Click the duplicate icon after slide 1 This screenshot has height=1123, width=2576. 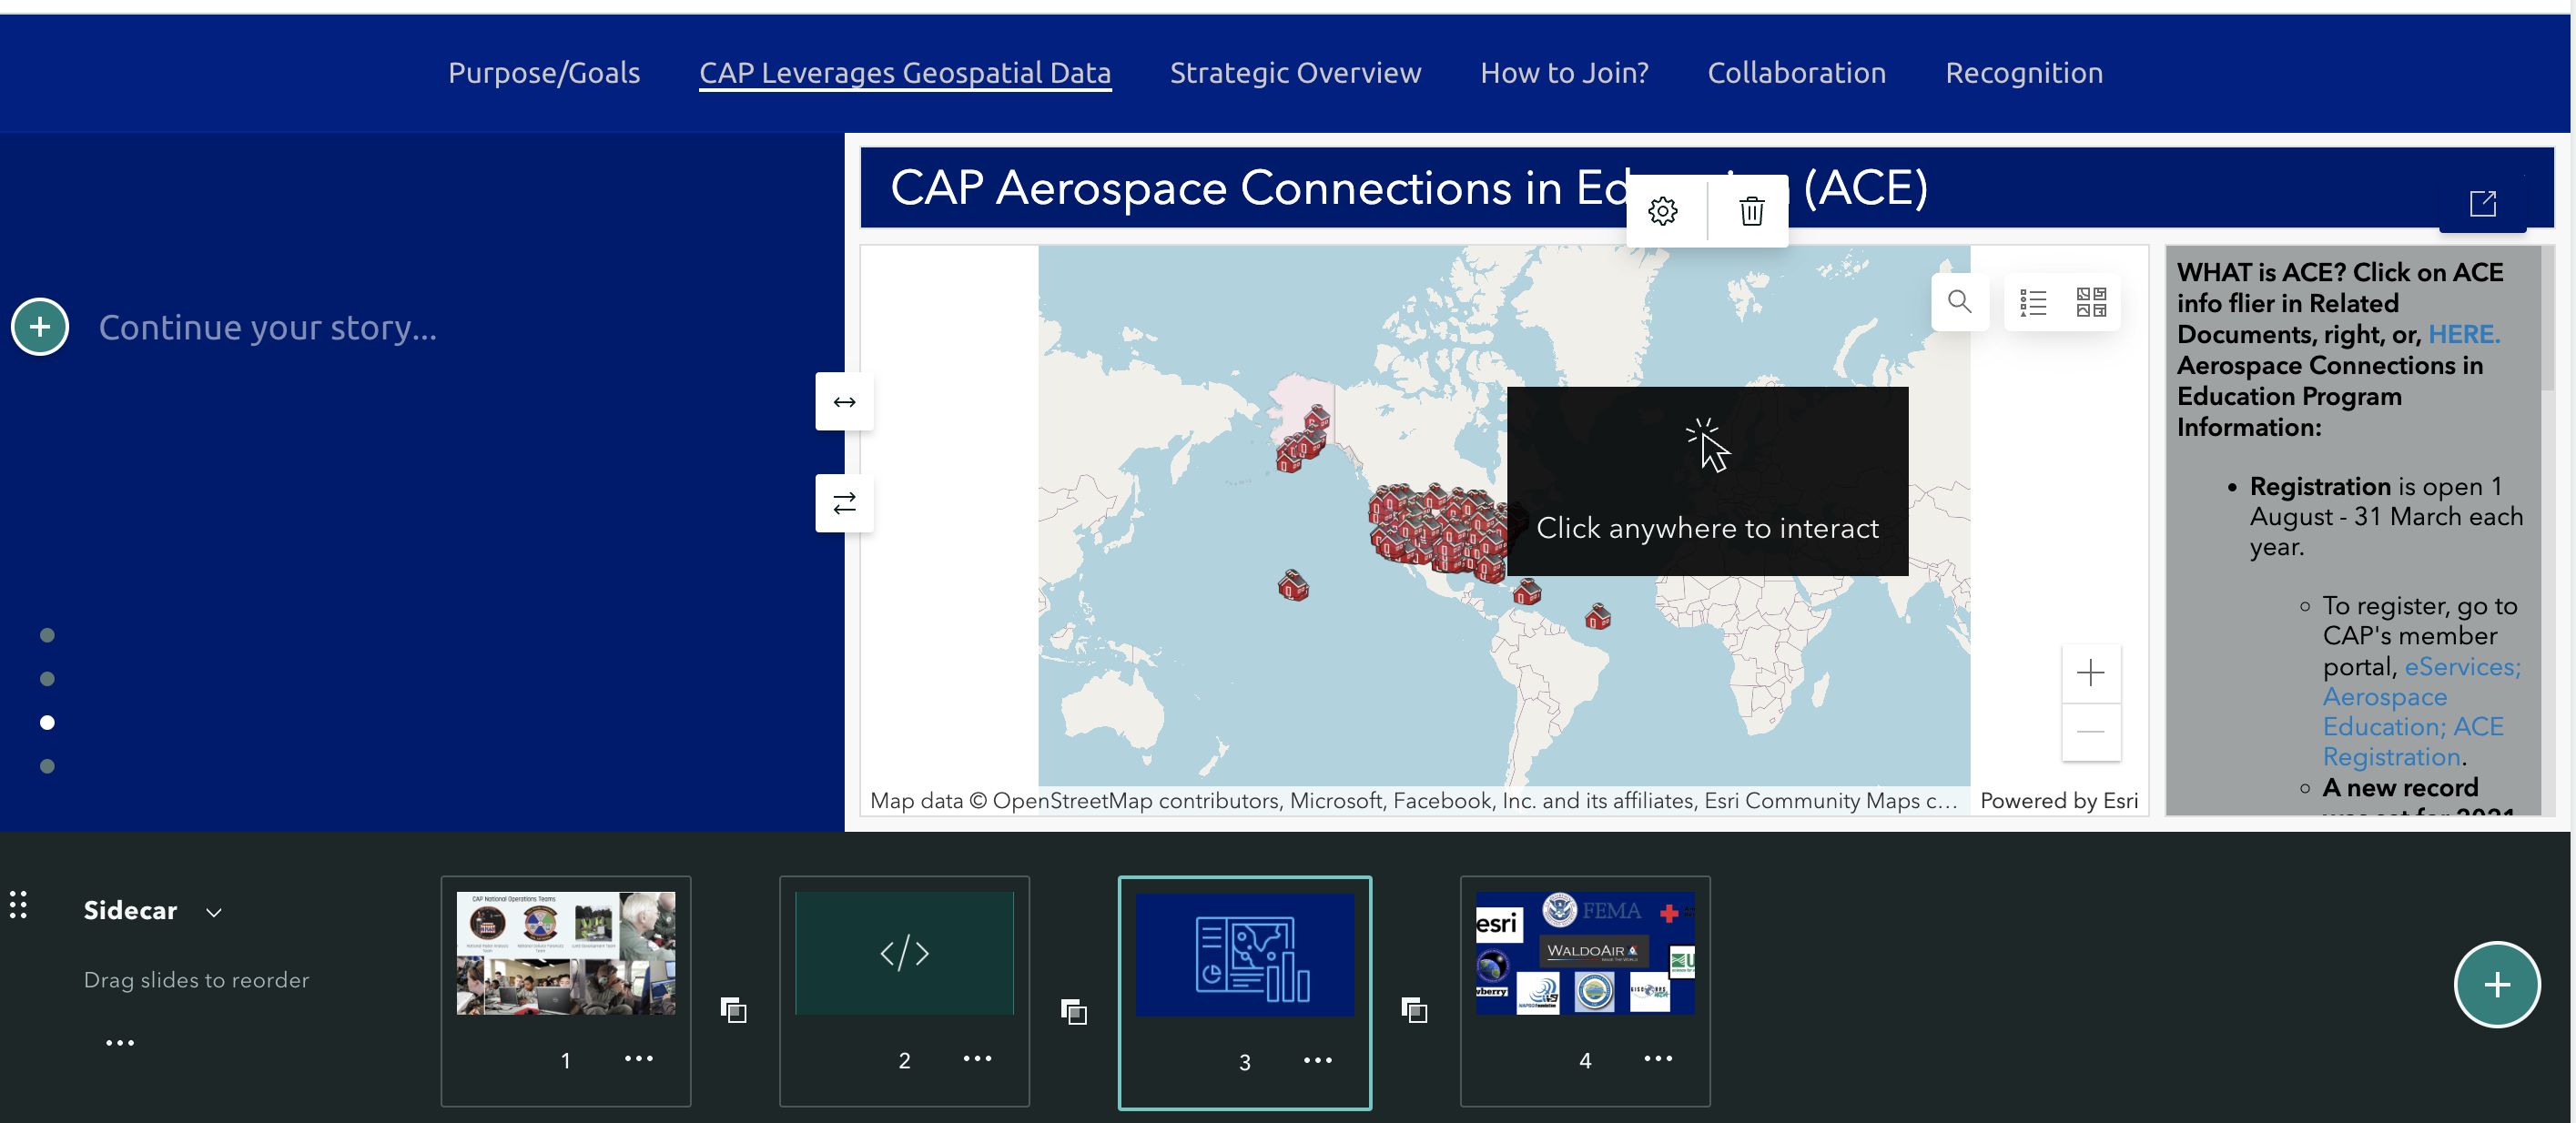733,1010
